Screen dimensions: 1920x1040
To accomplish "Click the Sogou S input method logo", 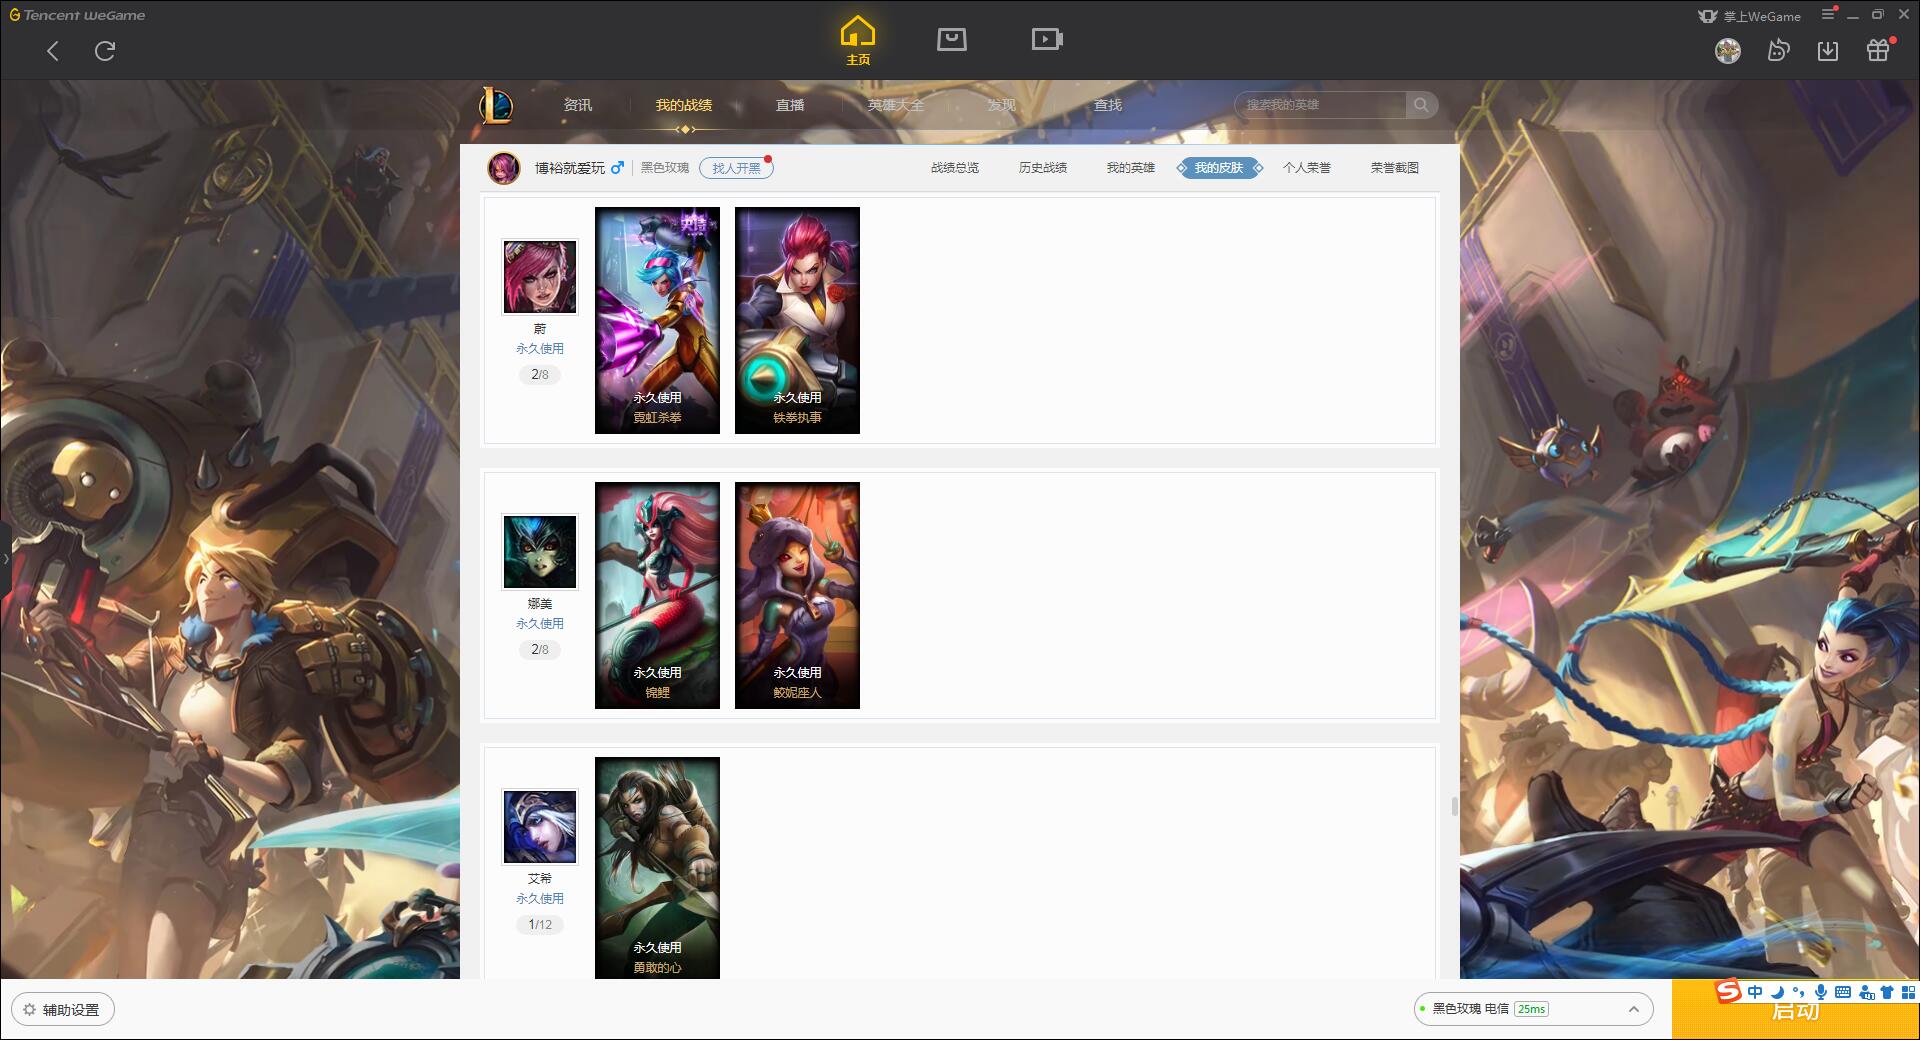I will pos(1729,992).
